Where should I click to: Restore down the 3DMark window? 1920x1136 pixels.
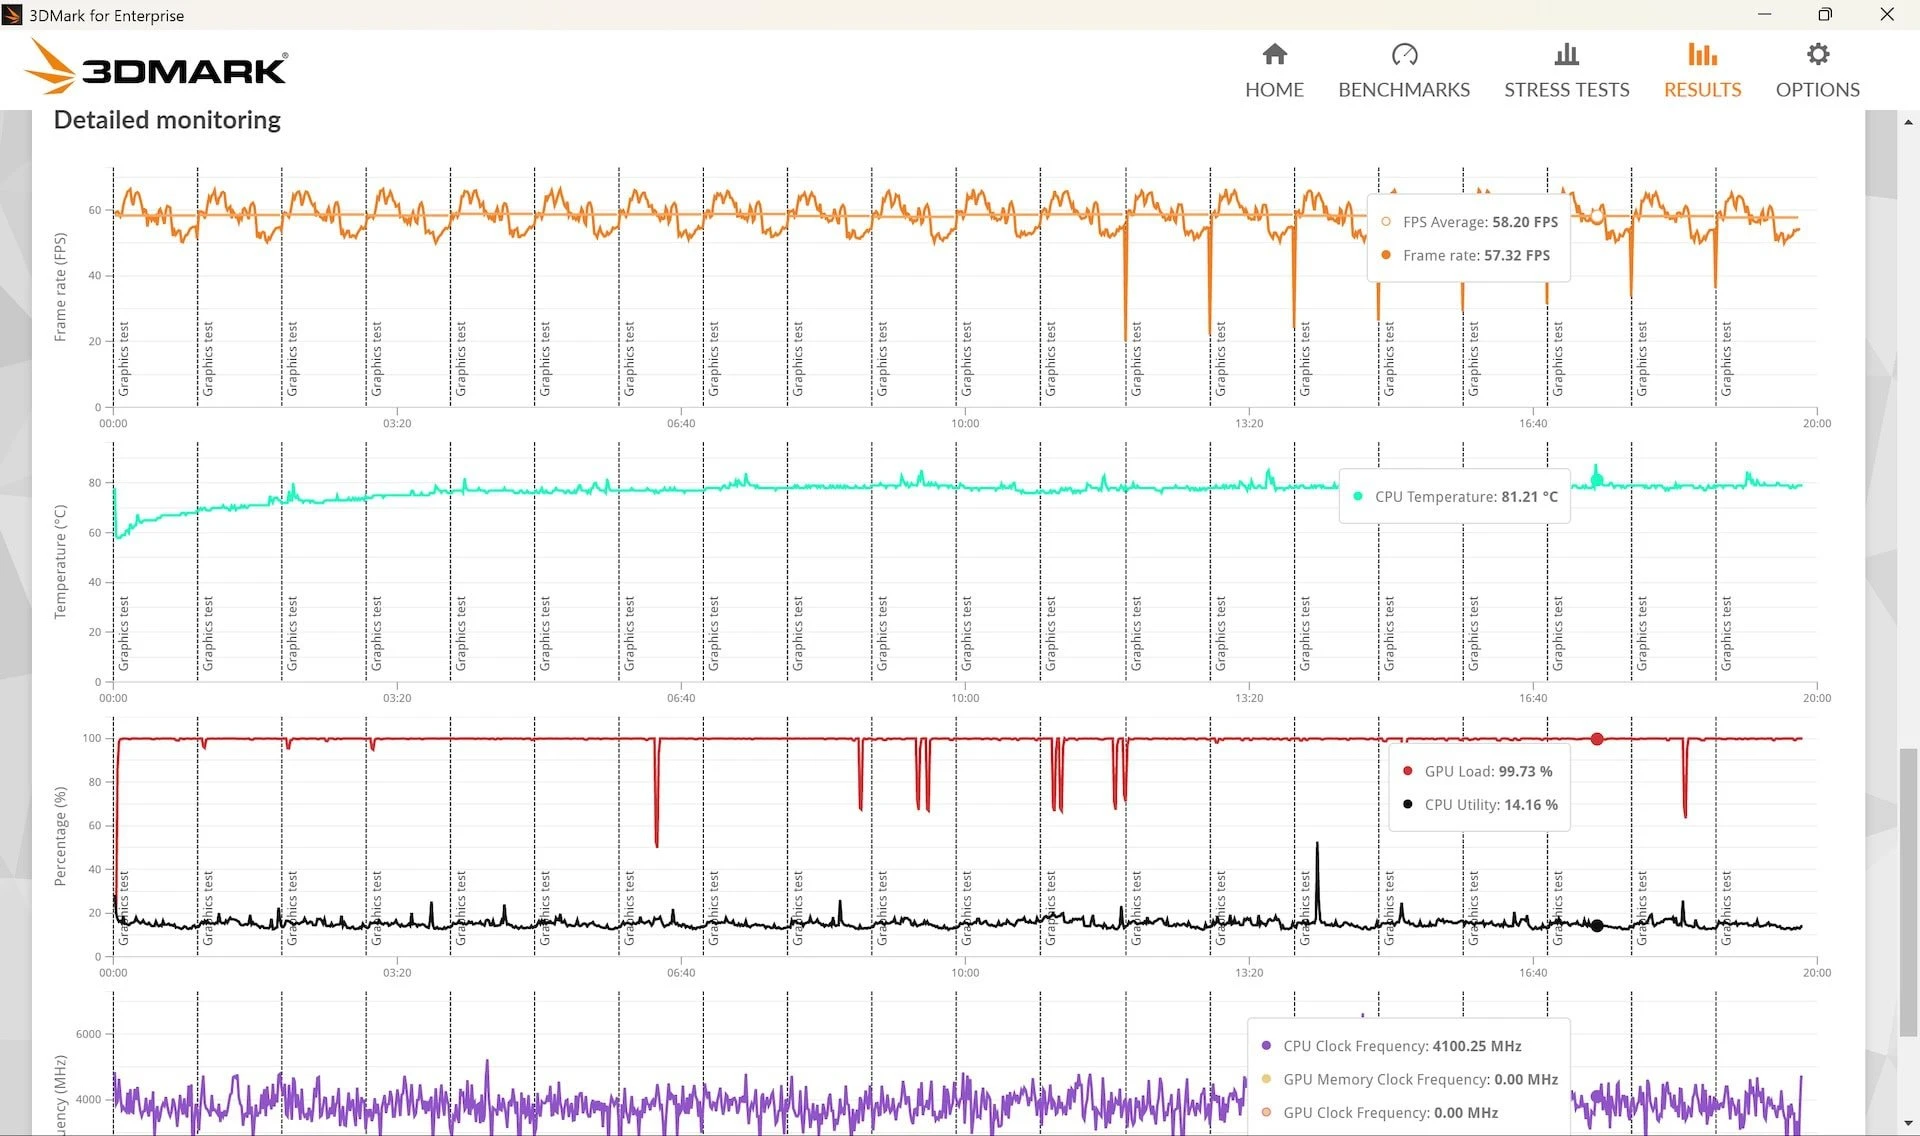coord(1825,14)
